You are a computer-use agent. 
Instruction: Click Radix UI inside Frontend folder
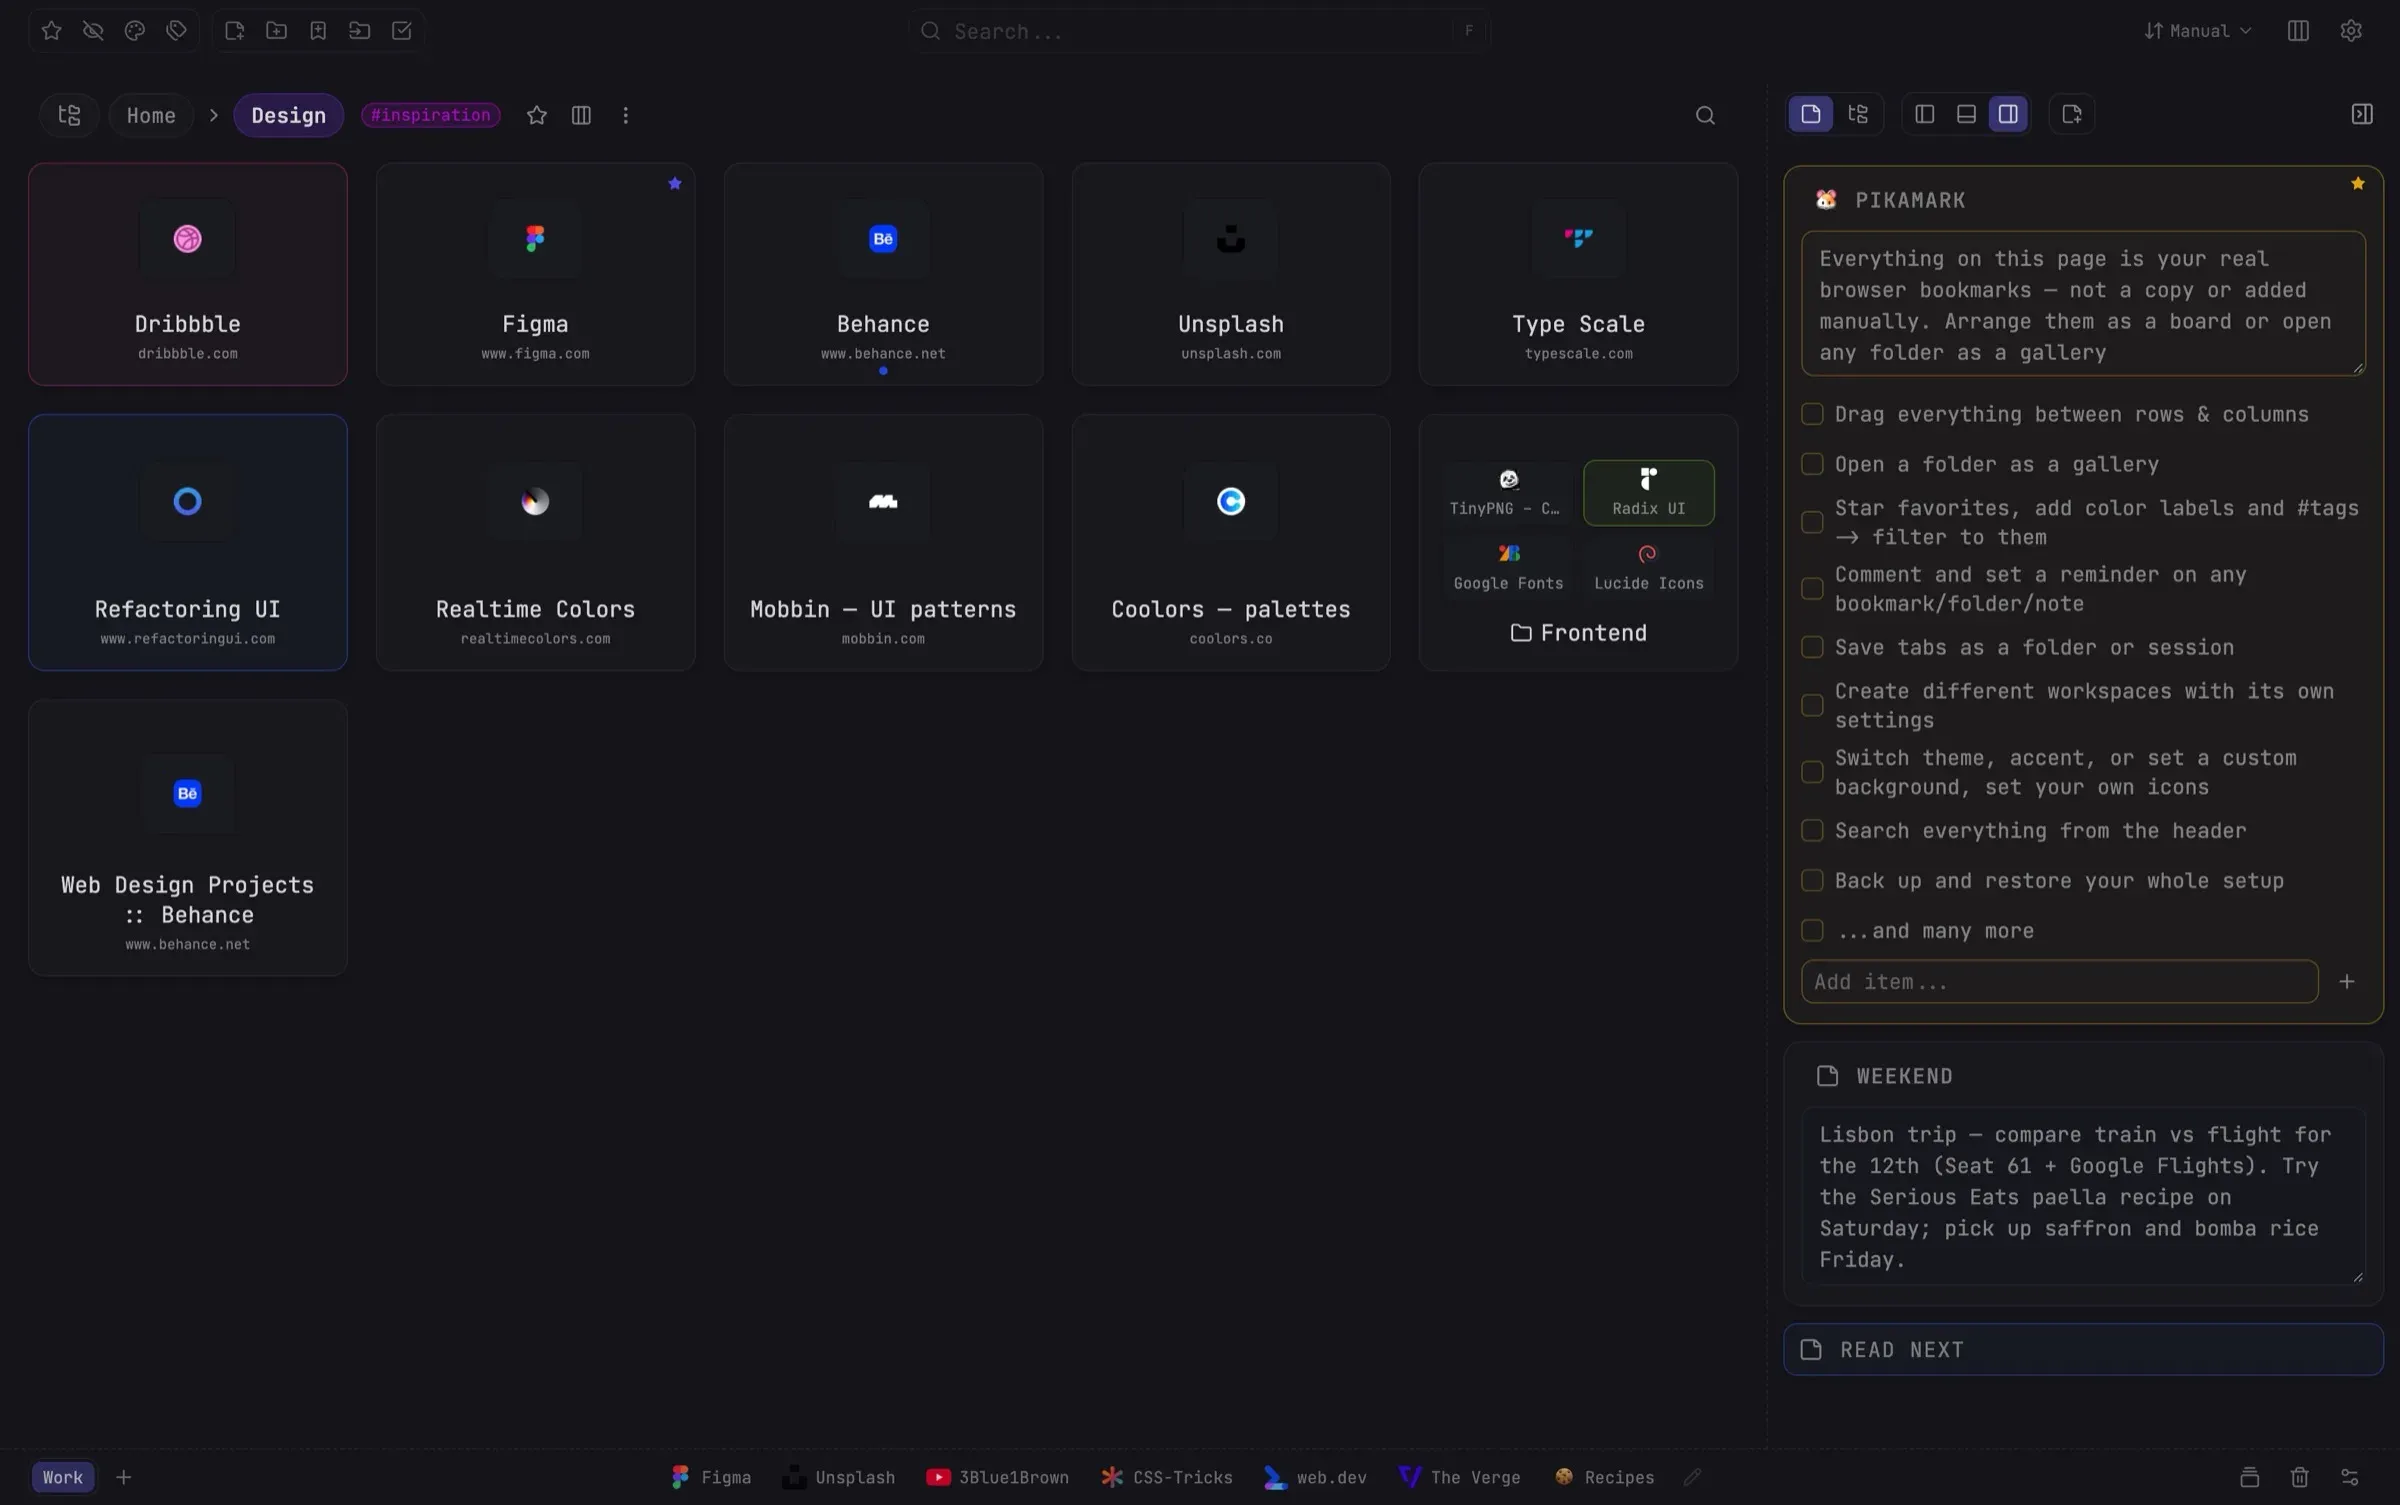1648,493
